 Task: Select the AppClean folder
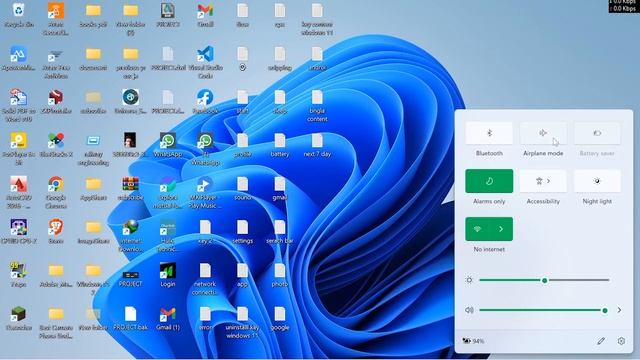tap(93, 189)
